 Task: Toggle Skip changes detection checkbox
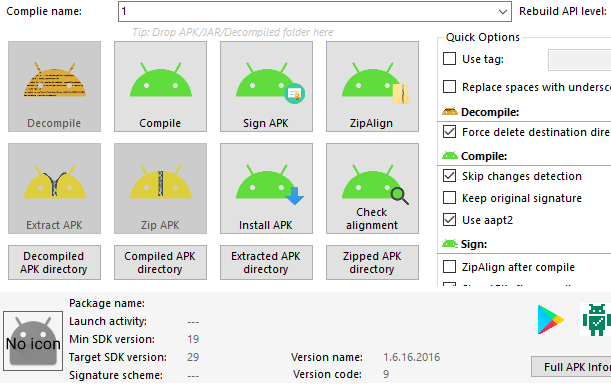tap(449, 176)
